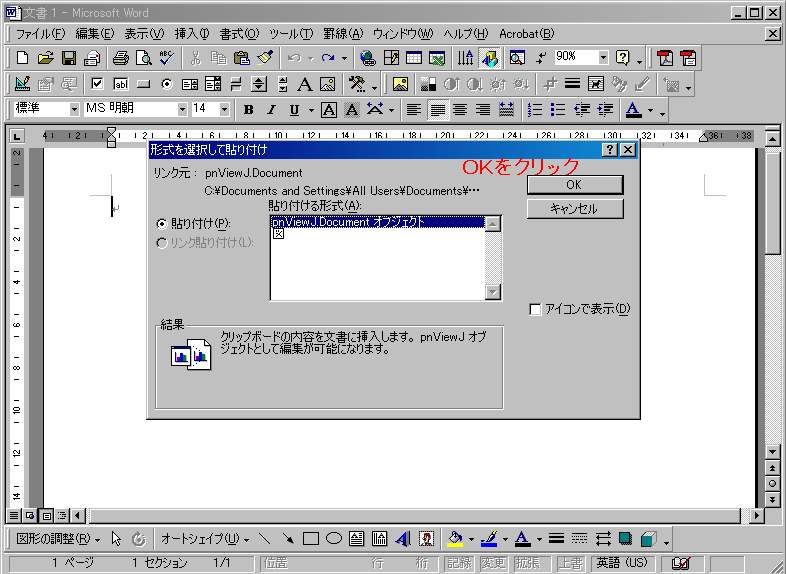Expand 図形の調整(R) menu

(58, 539)
